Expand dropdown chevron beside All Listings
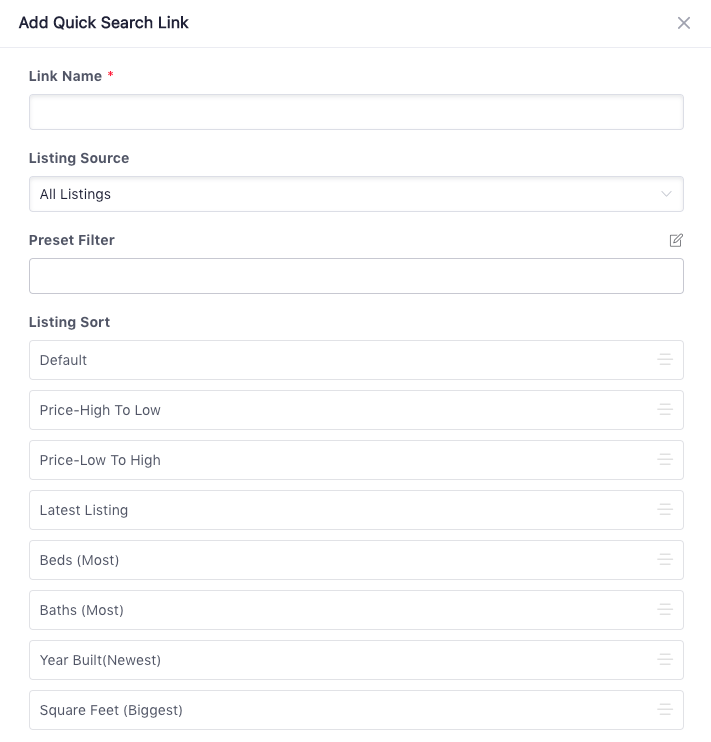 click(x=667, y=194)
